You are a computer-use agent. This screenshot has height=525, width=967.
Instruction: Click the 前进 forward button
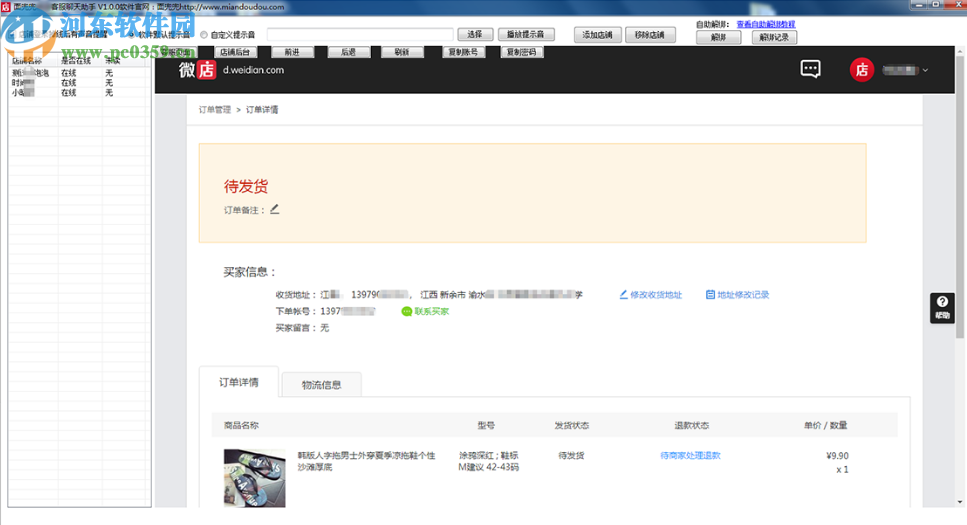click(292, 52)
